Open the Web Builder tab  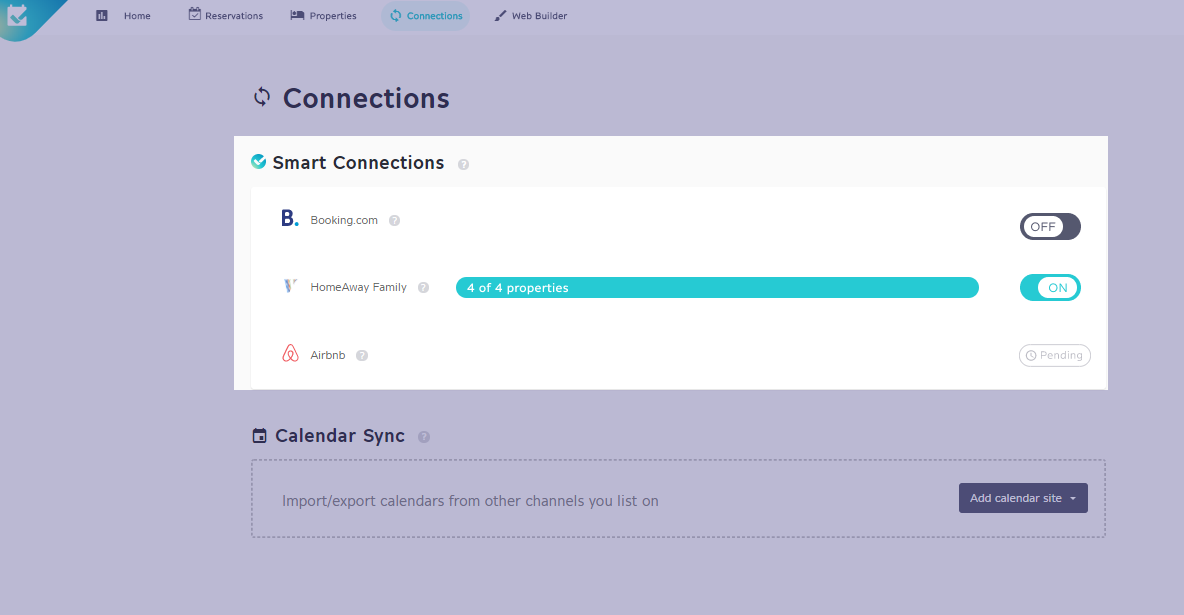point(531,16)
